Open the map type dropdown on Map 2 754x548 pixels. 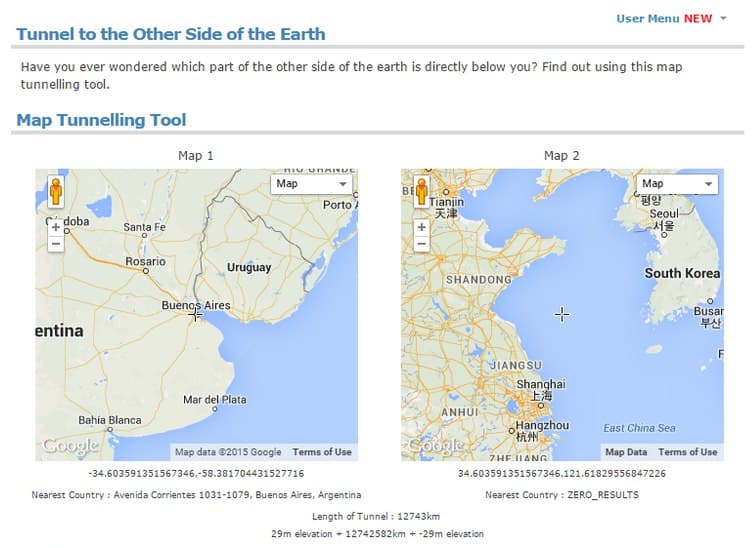[x=678, y=184]
